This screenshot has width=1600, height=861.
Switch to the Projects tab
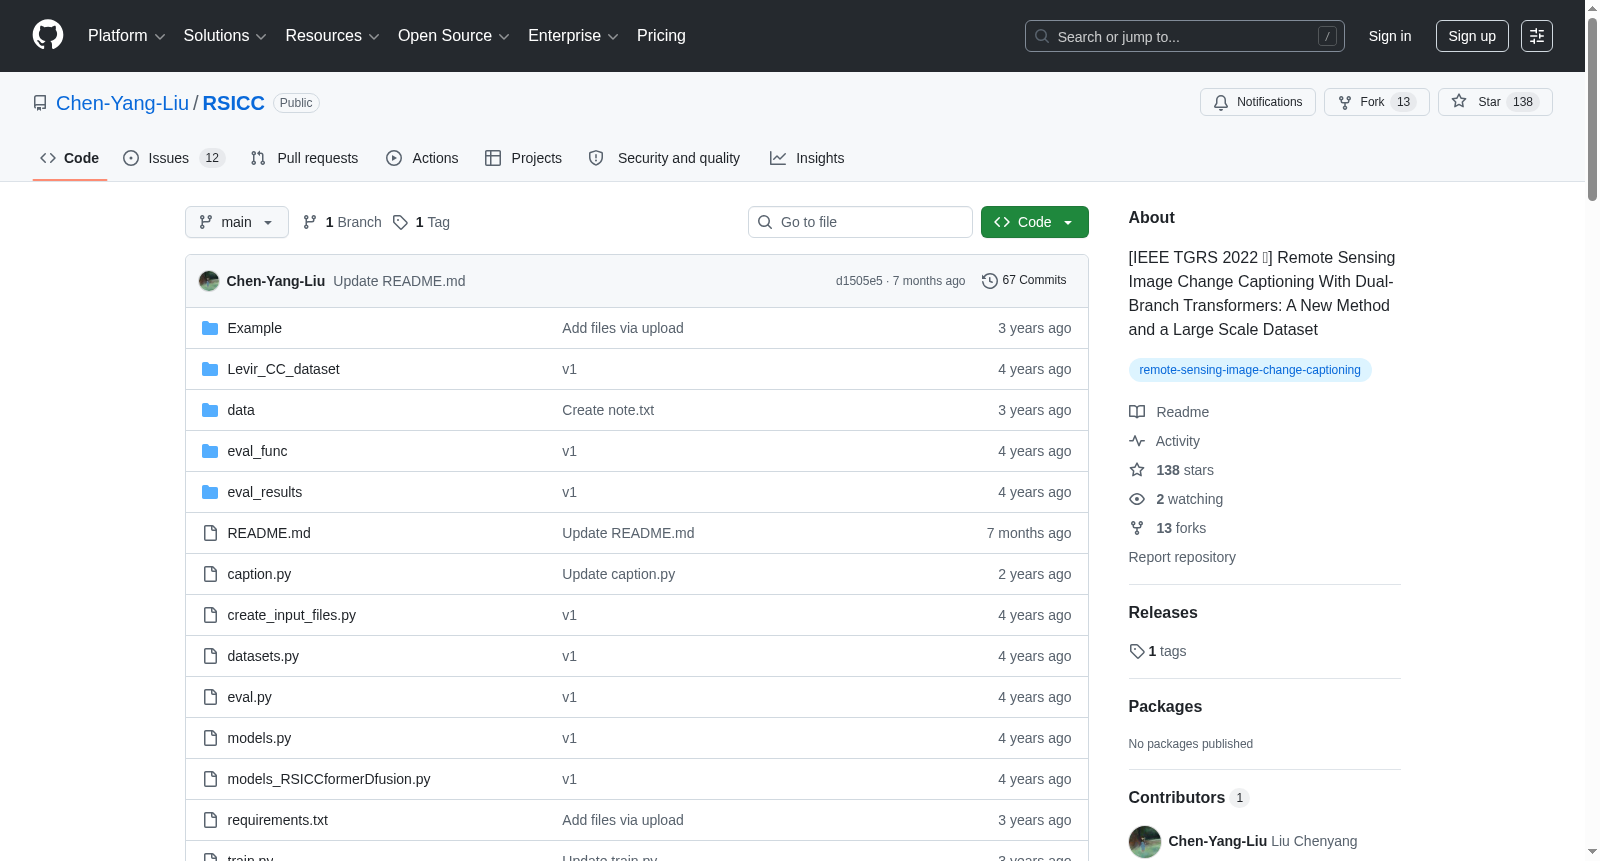click(x=523, y=158)
